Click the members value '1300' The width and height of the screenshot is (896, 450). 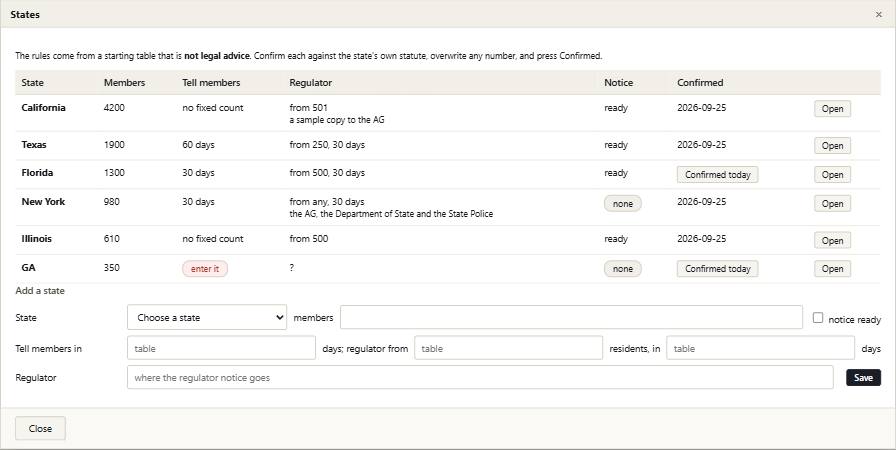[114, 172]
